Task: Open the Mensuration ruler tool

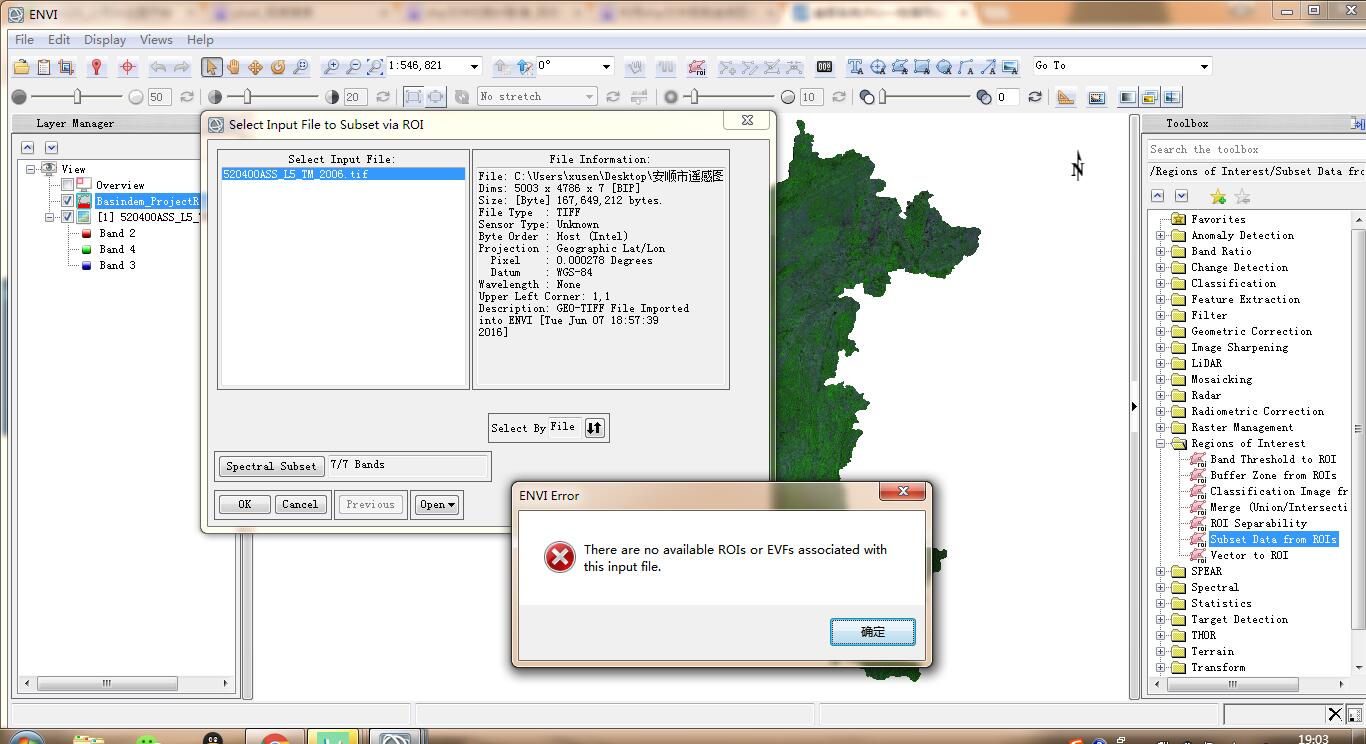Action: (1066, 97)
